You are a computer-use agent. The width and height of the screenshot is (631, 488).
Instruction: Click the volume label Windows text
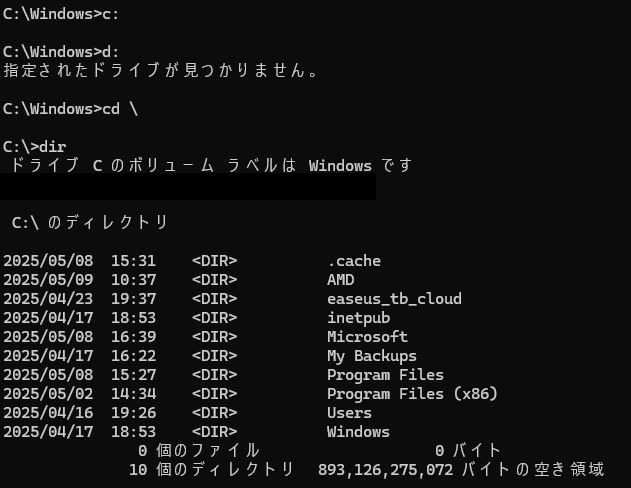(340, 166)
